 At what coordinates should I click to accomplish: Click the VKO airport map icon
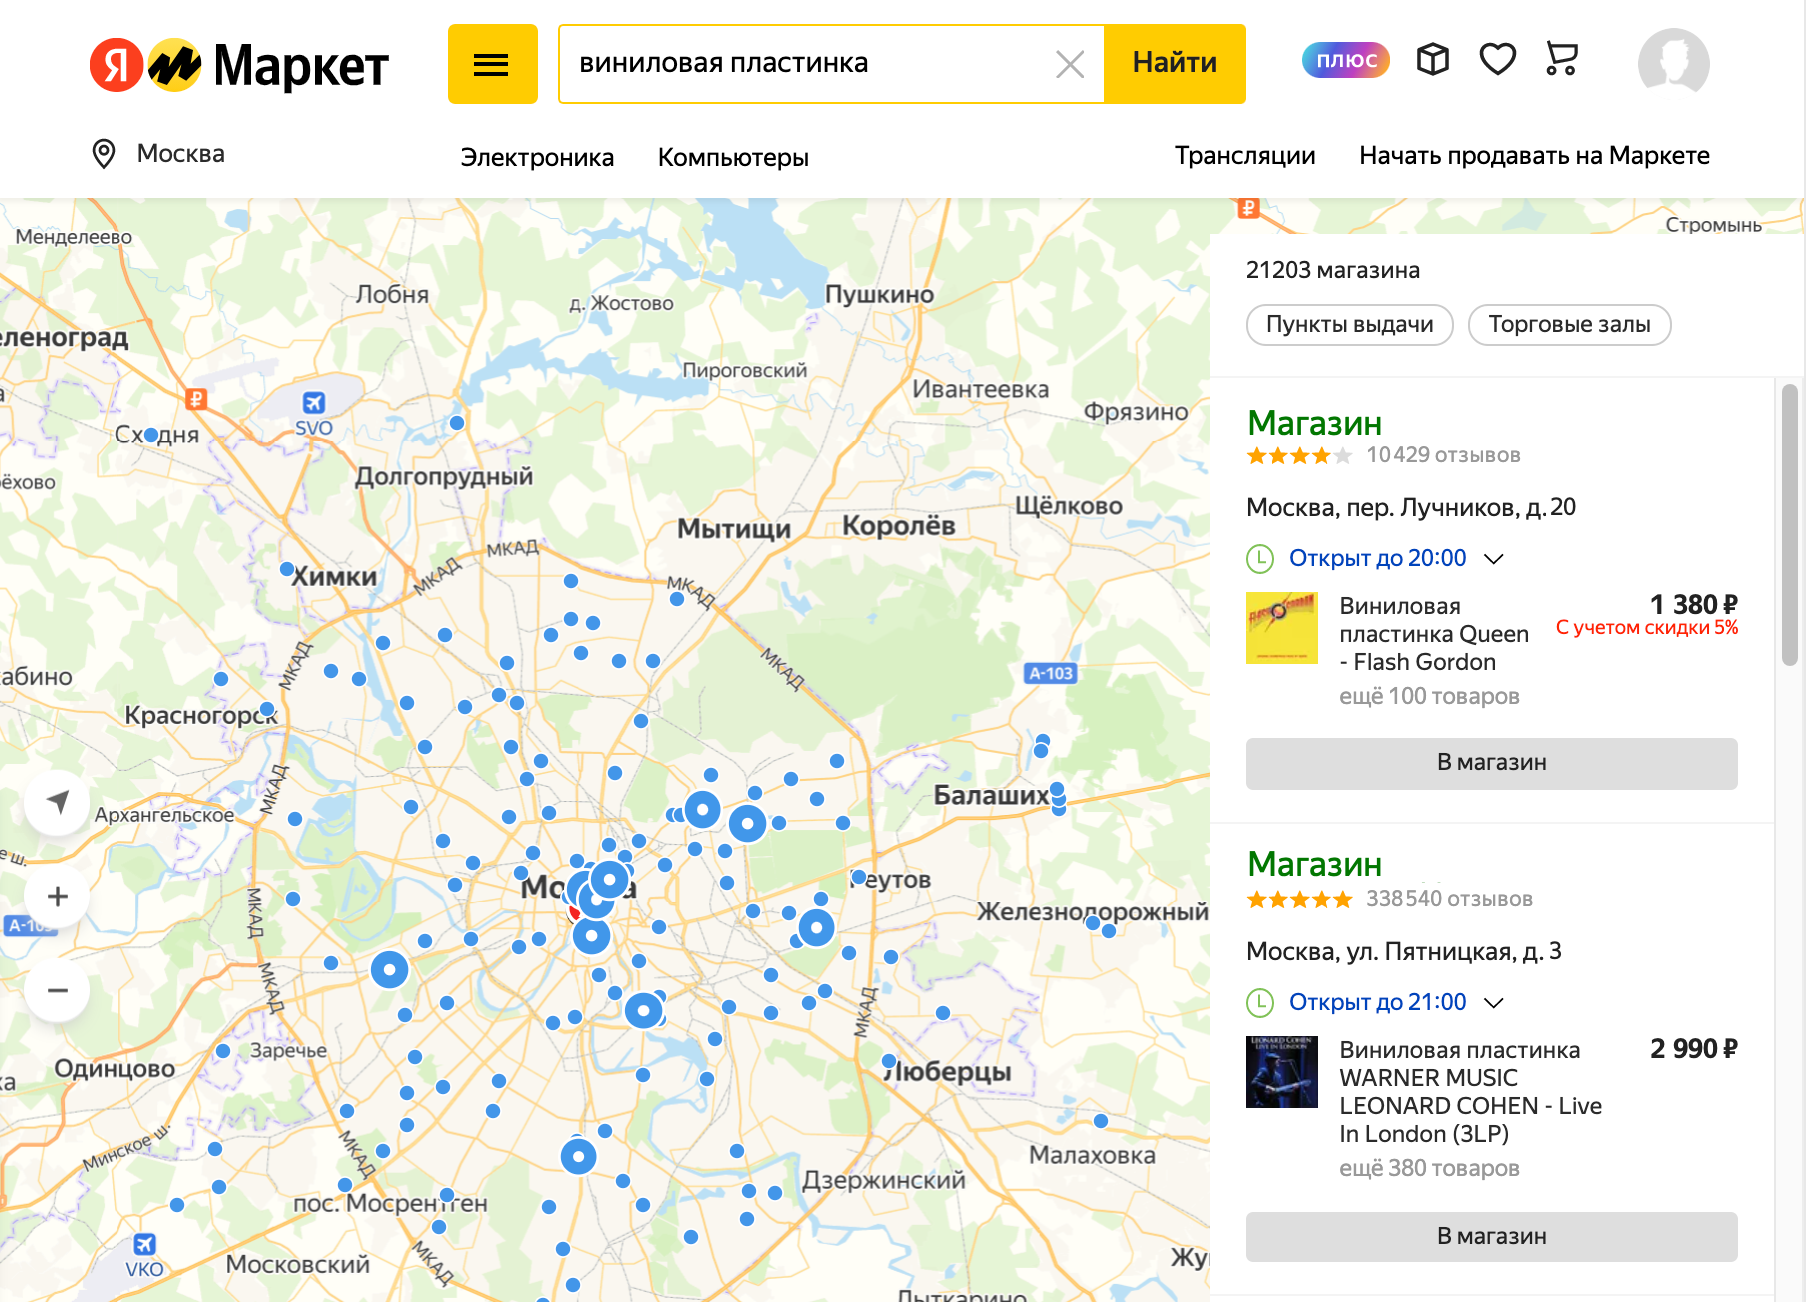click(x=145, y=1244)
